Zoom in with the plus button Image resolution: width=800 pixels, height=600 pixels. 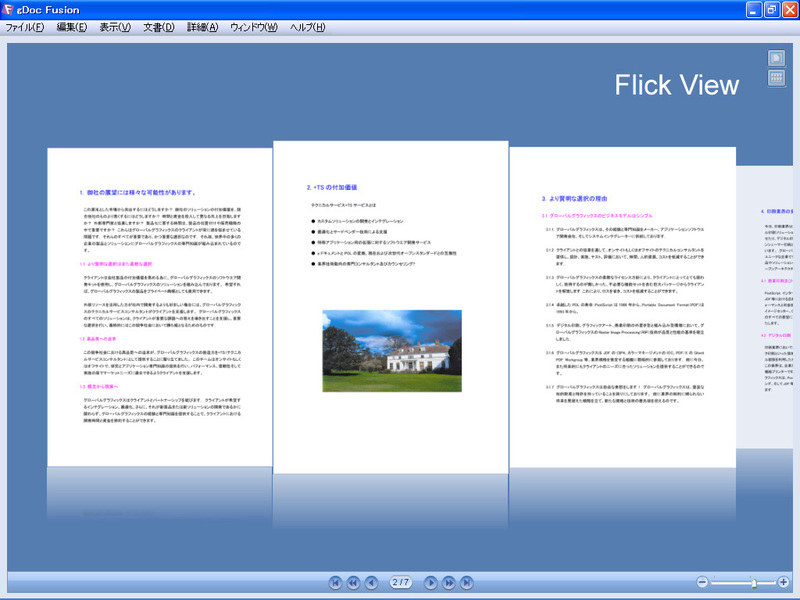pos(784,582)
